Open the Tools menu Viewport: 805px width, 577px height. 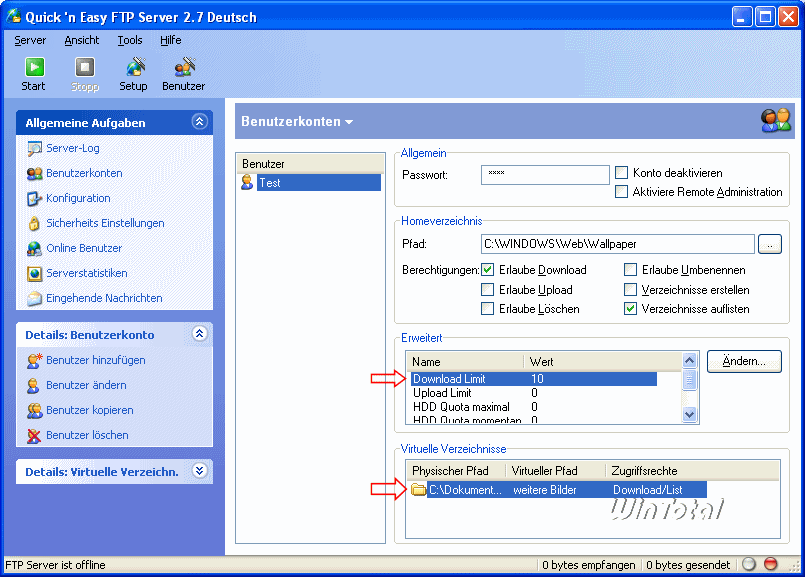(129, 40)
